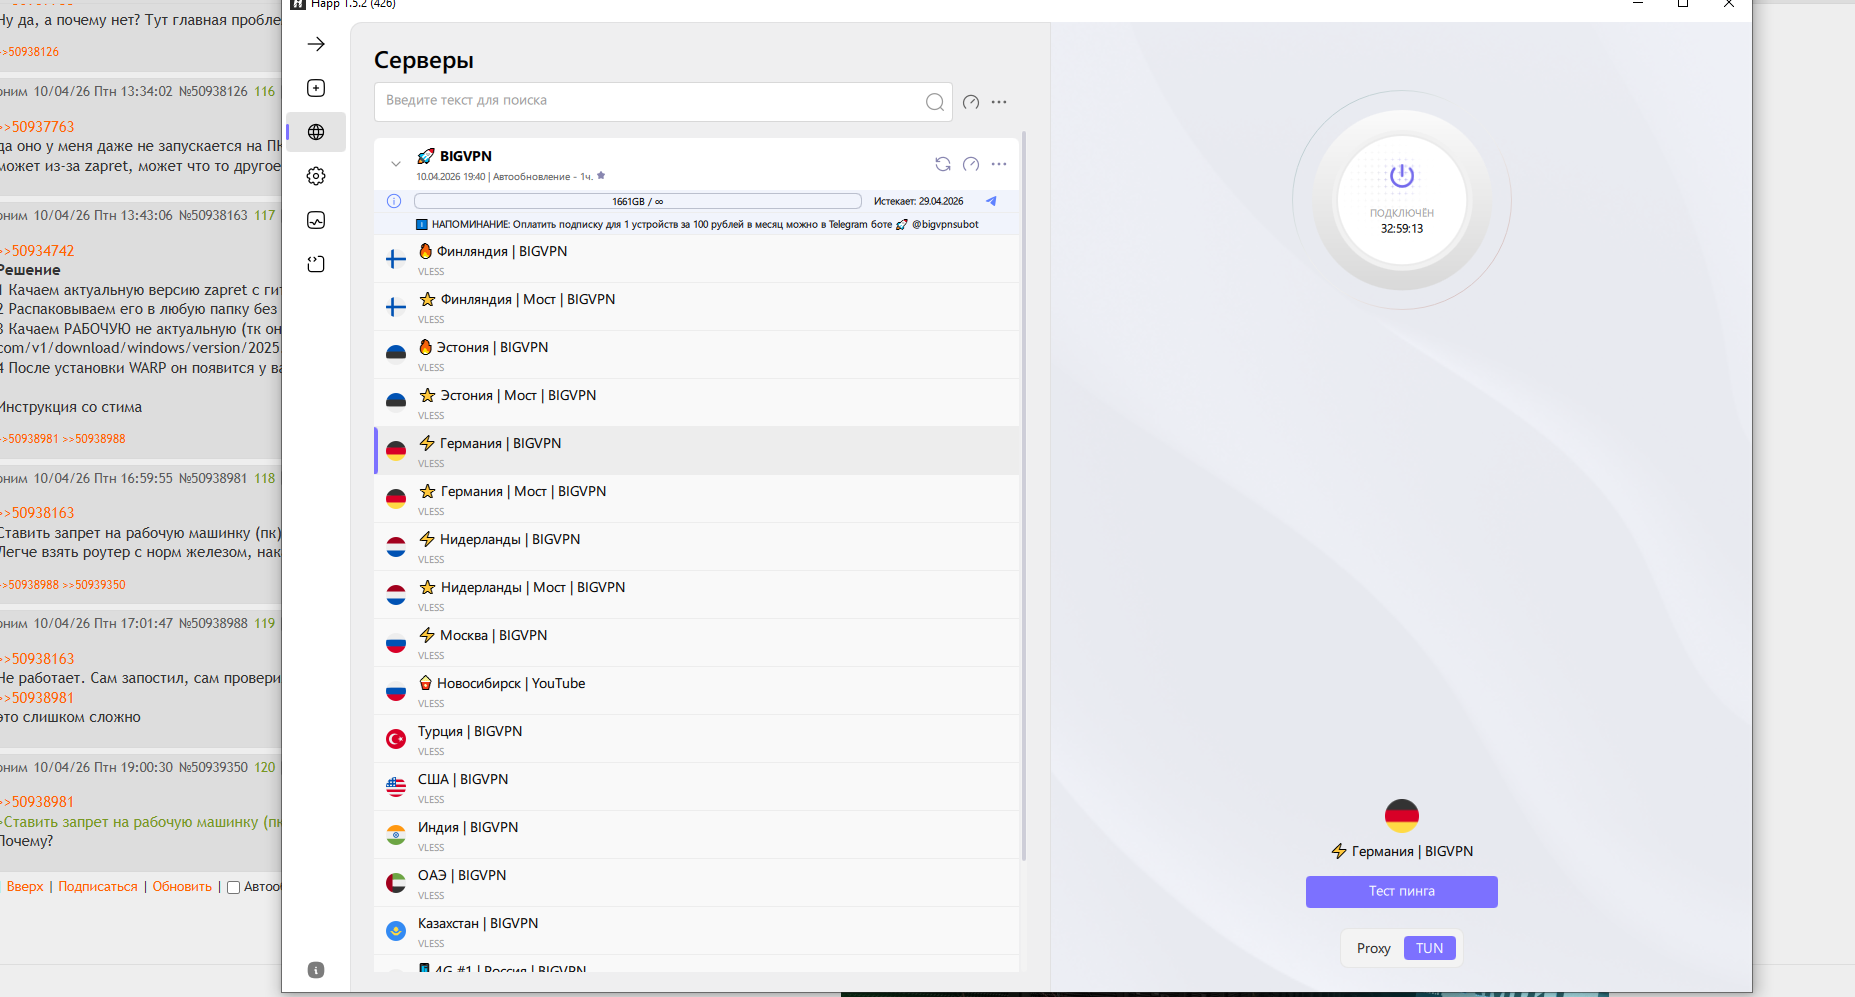Select server Казахстан | BIGVPN
Screen dimensions: 1855x997
pos(697,931)
